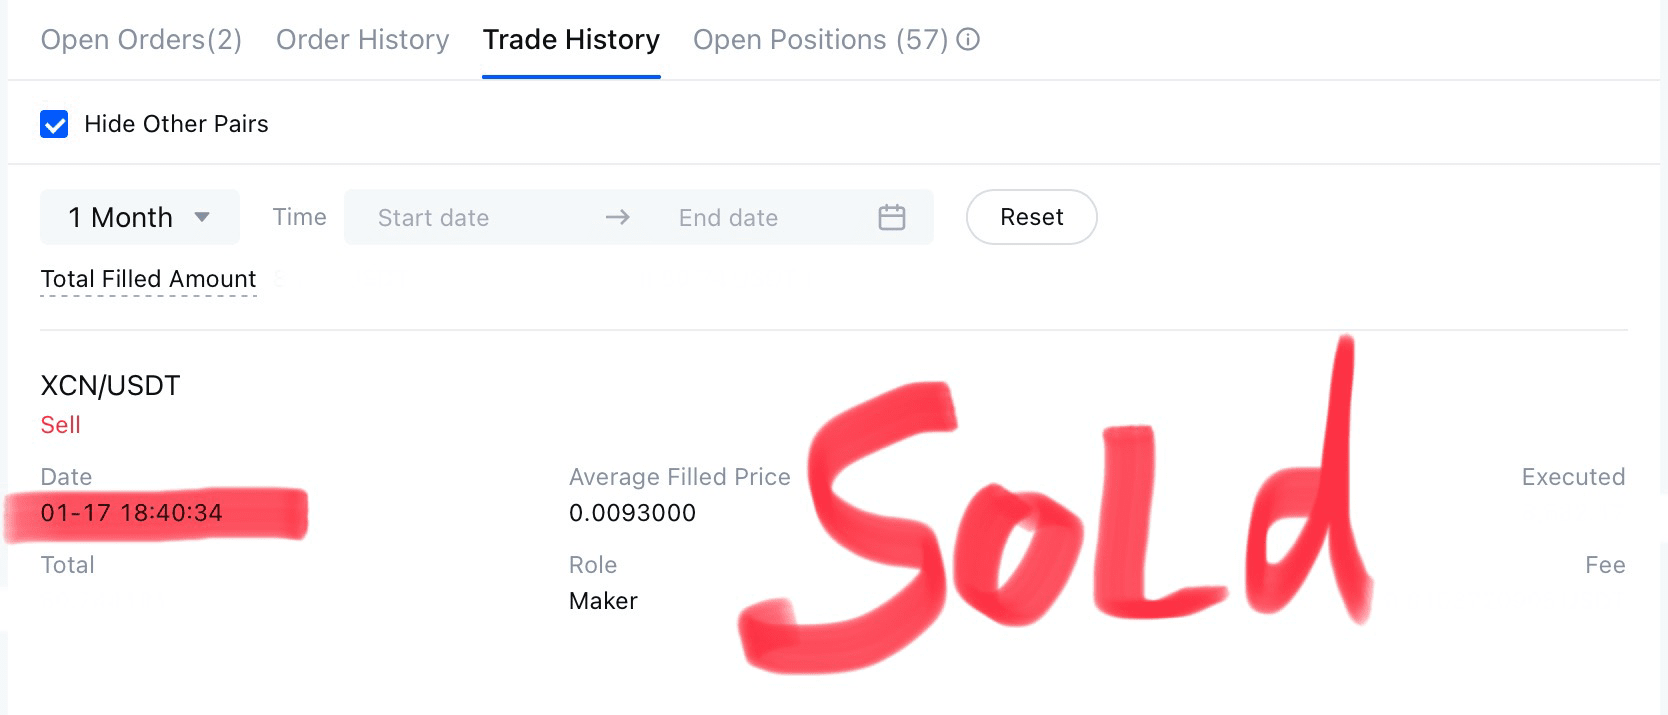Select the Open Positions (57) tab

click(x=820, y=40)
